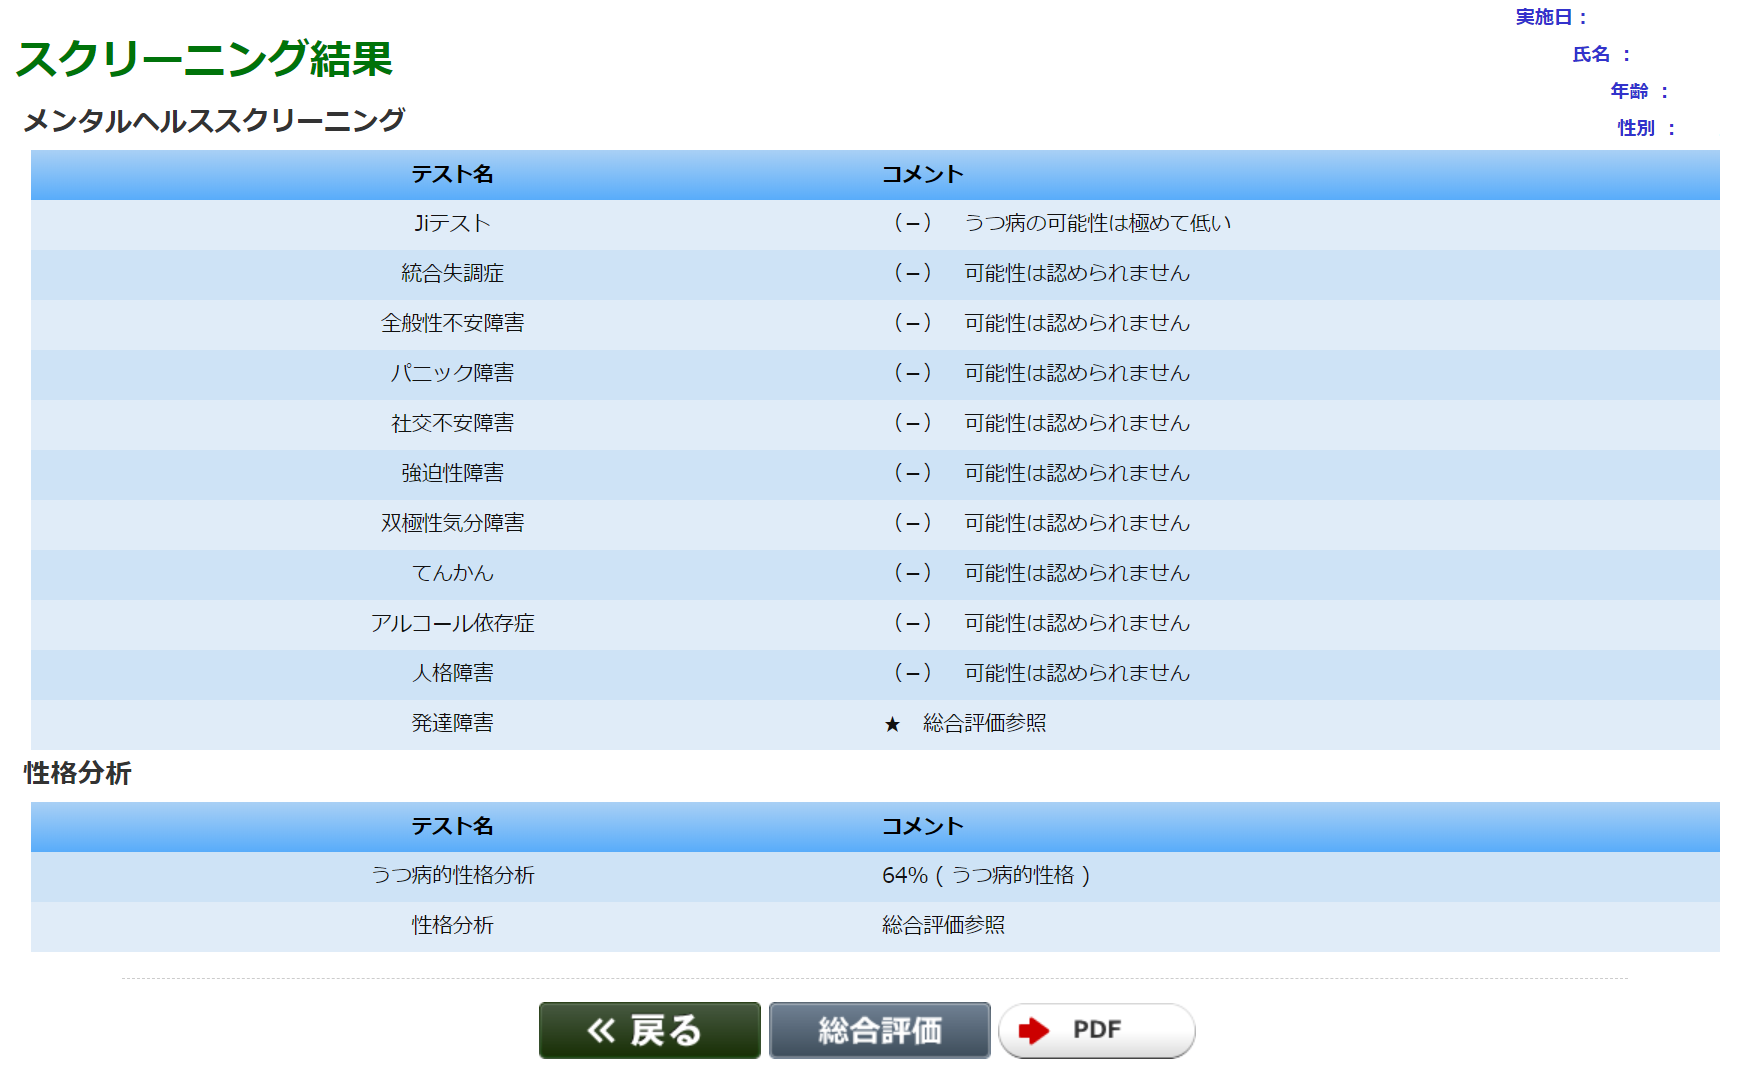Select the 統合失調症 row label

[452, 273]
